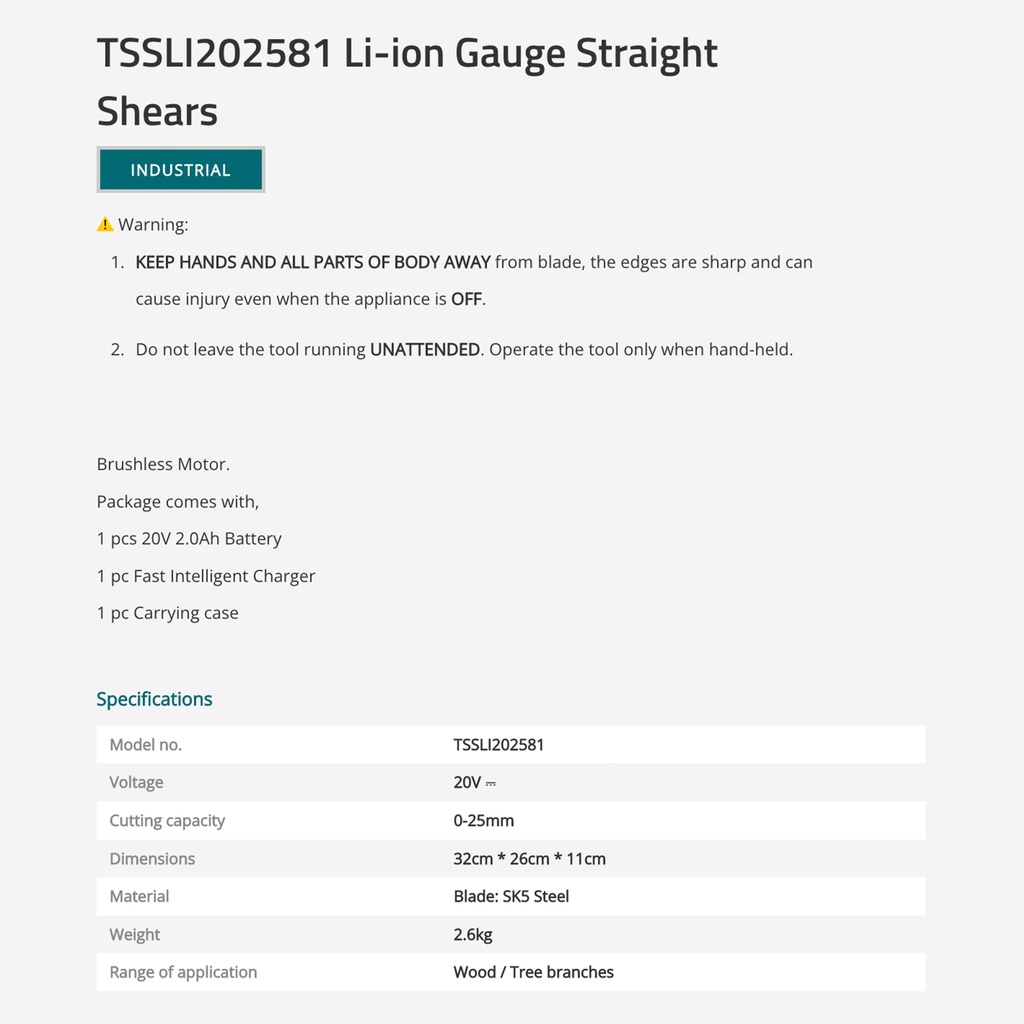Click the Wood / Tree branches value
The width and height of the screenshot is (1024, 1024).
point(533,972)
